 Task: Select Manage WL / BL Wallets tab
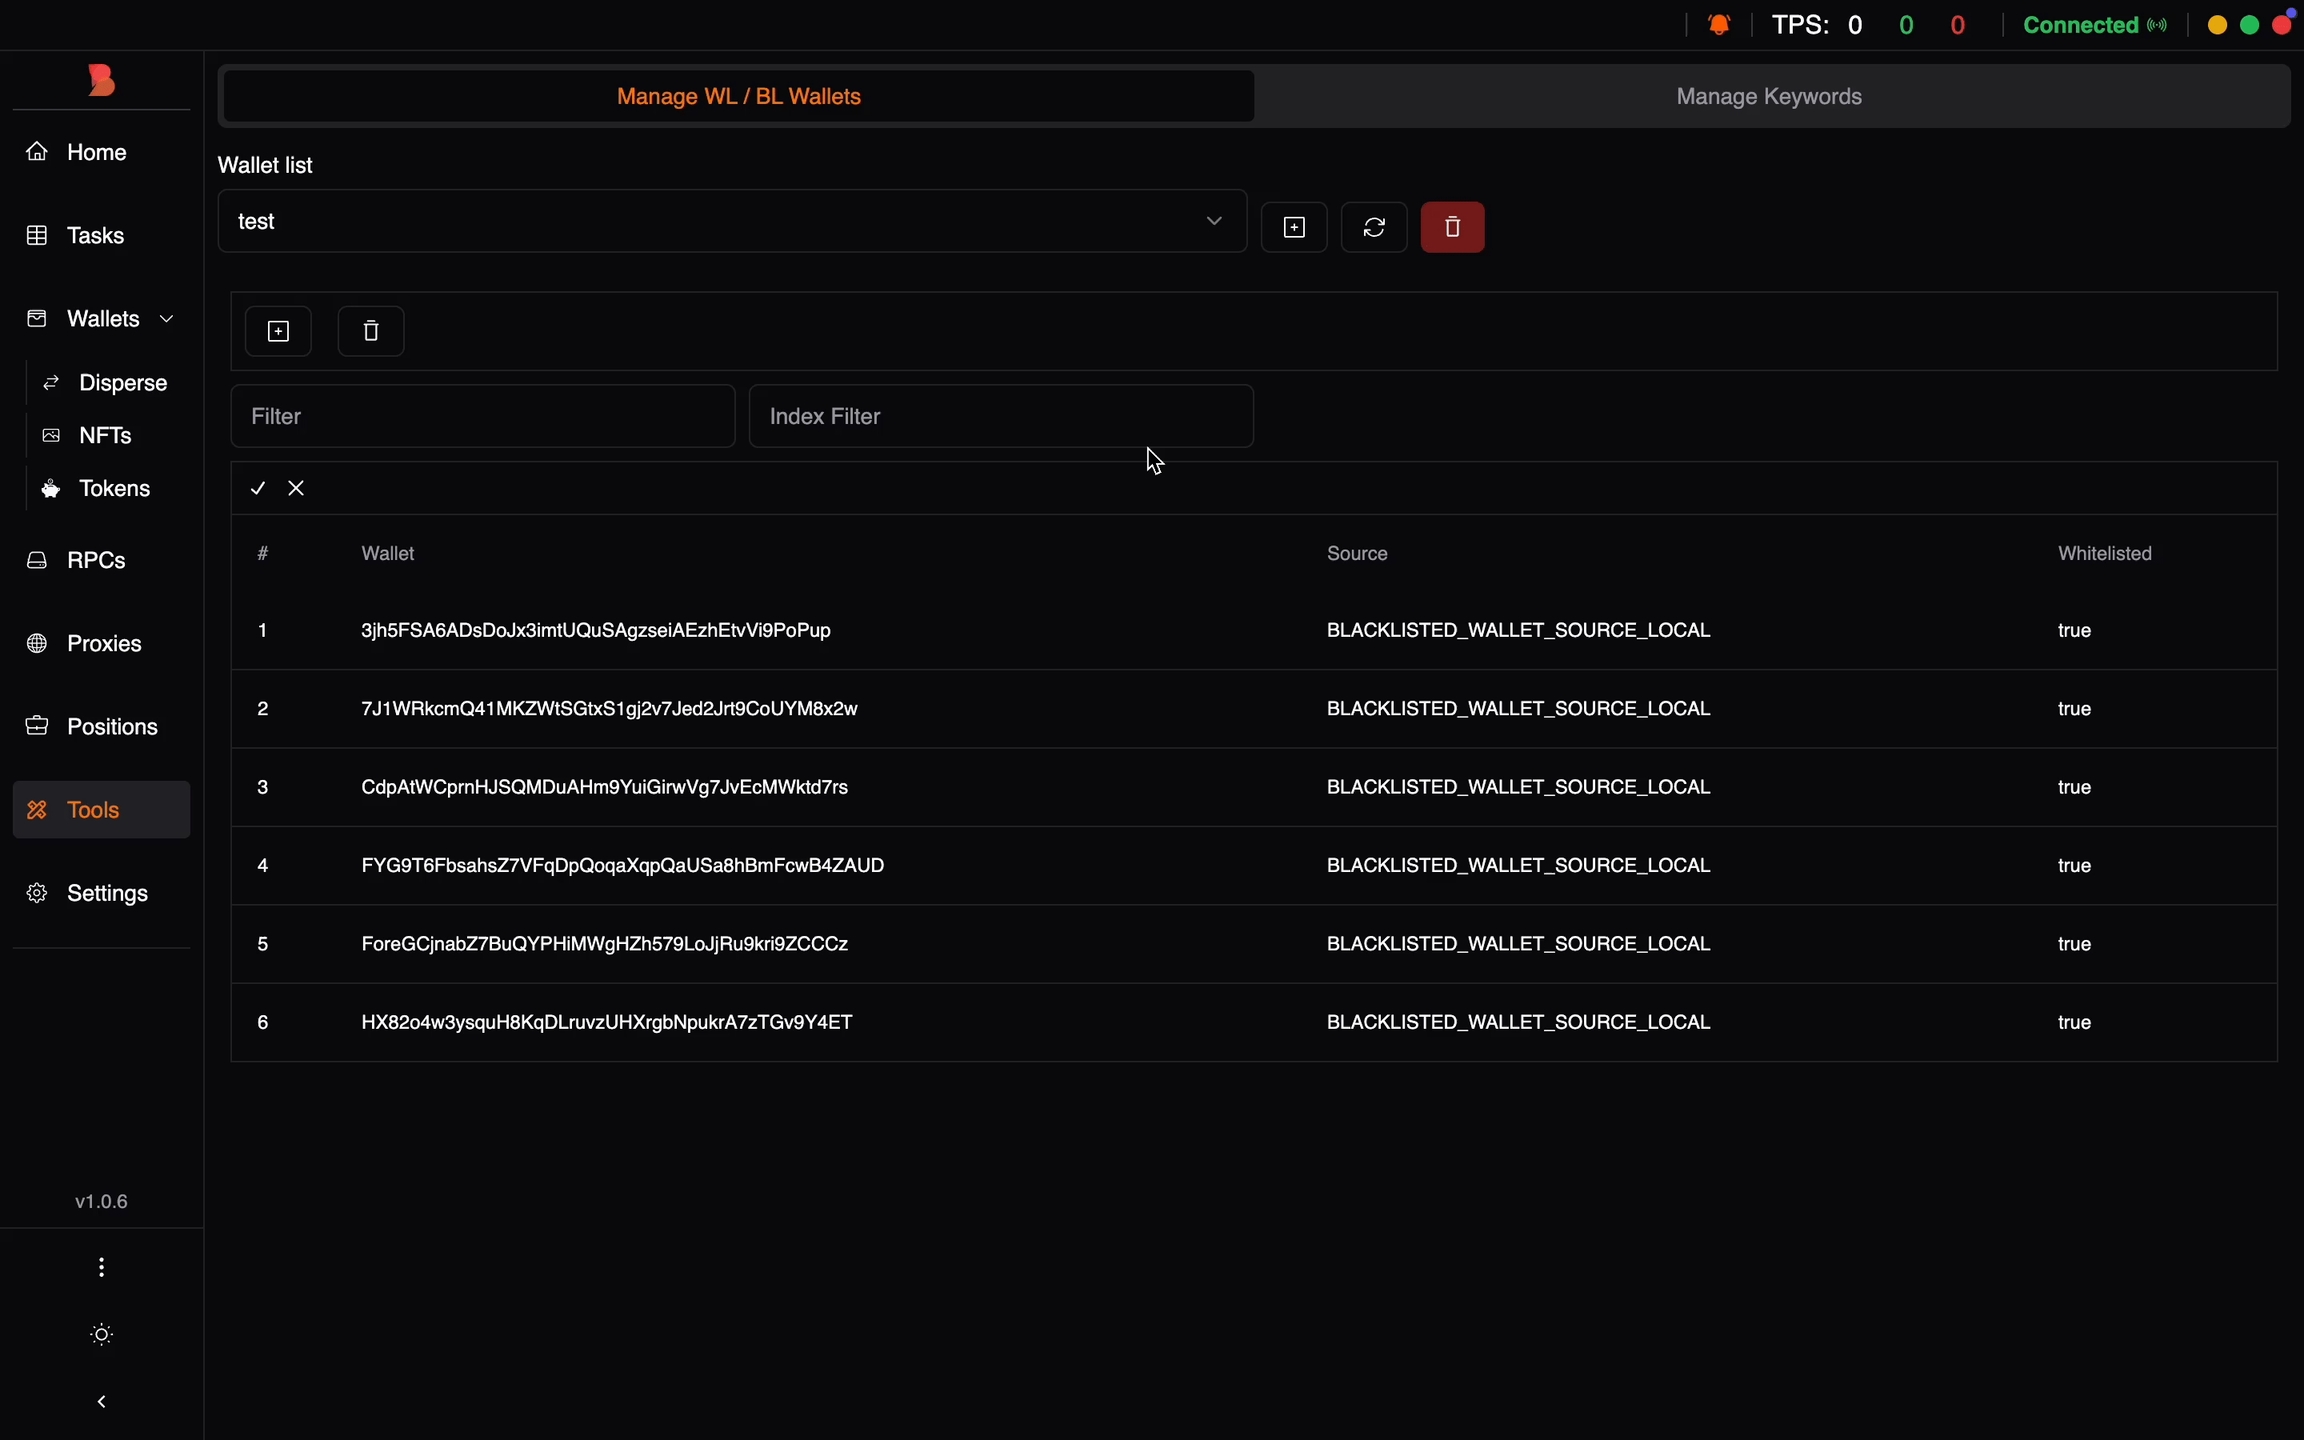pos(739,96)
